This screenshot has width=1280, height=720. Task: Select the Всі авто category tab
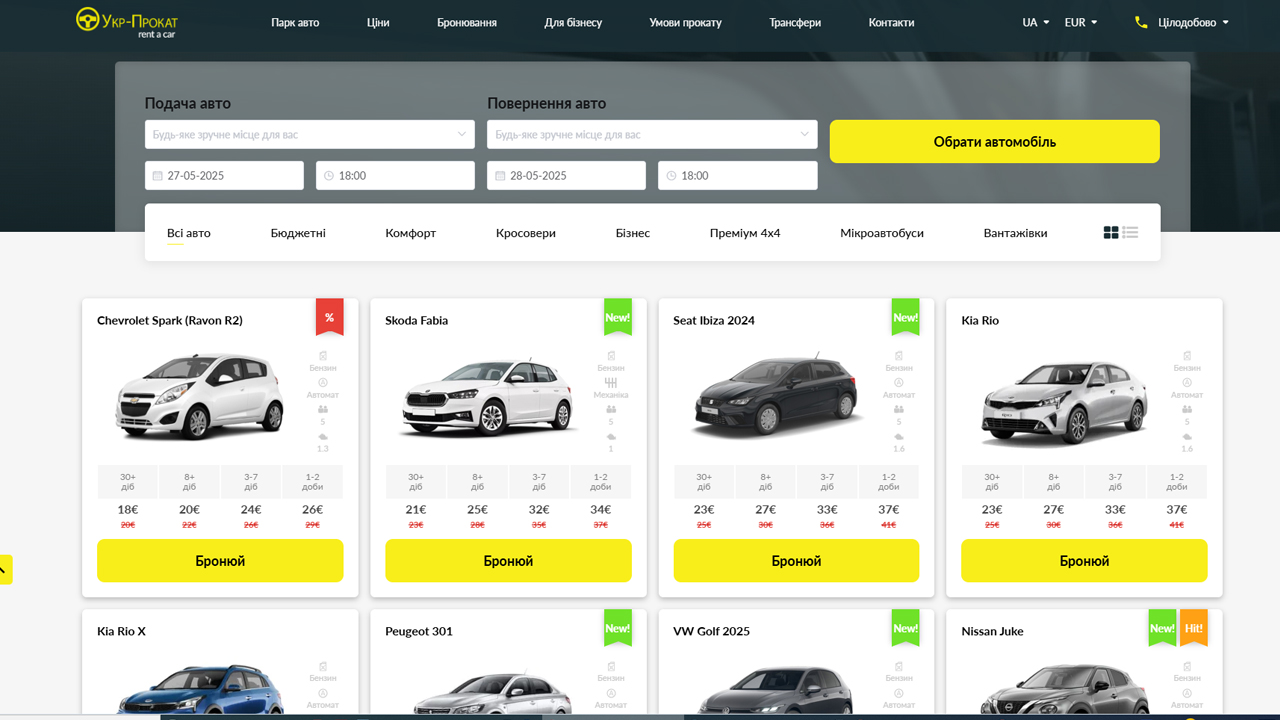coord(189,233)
